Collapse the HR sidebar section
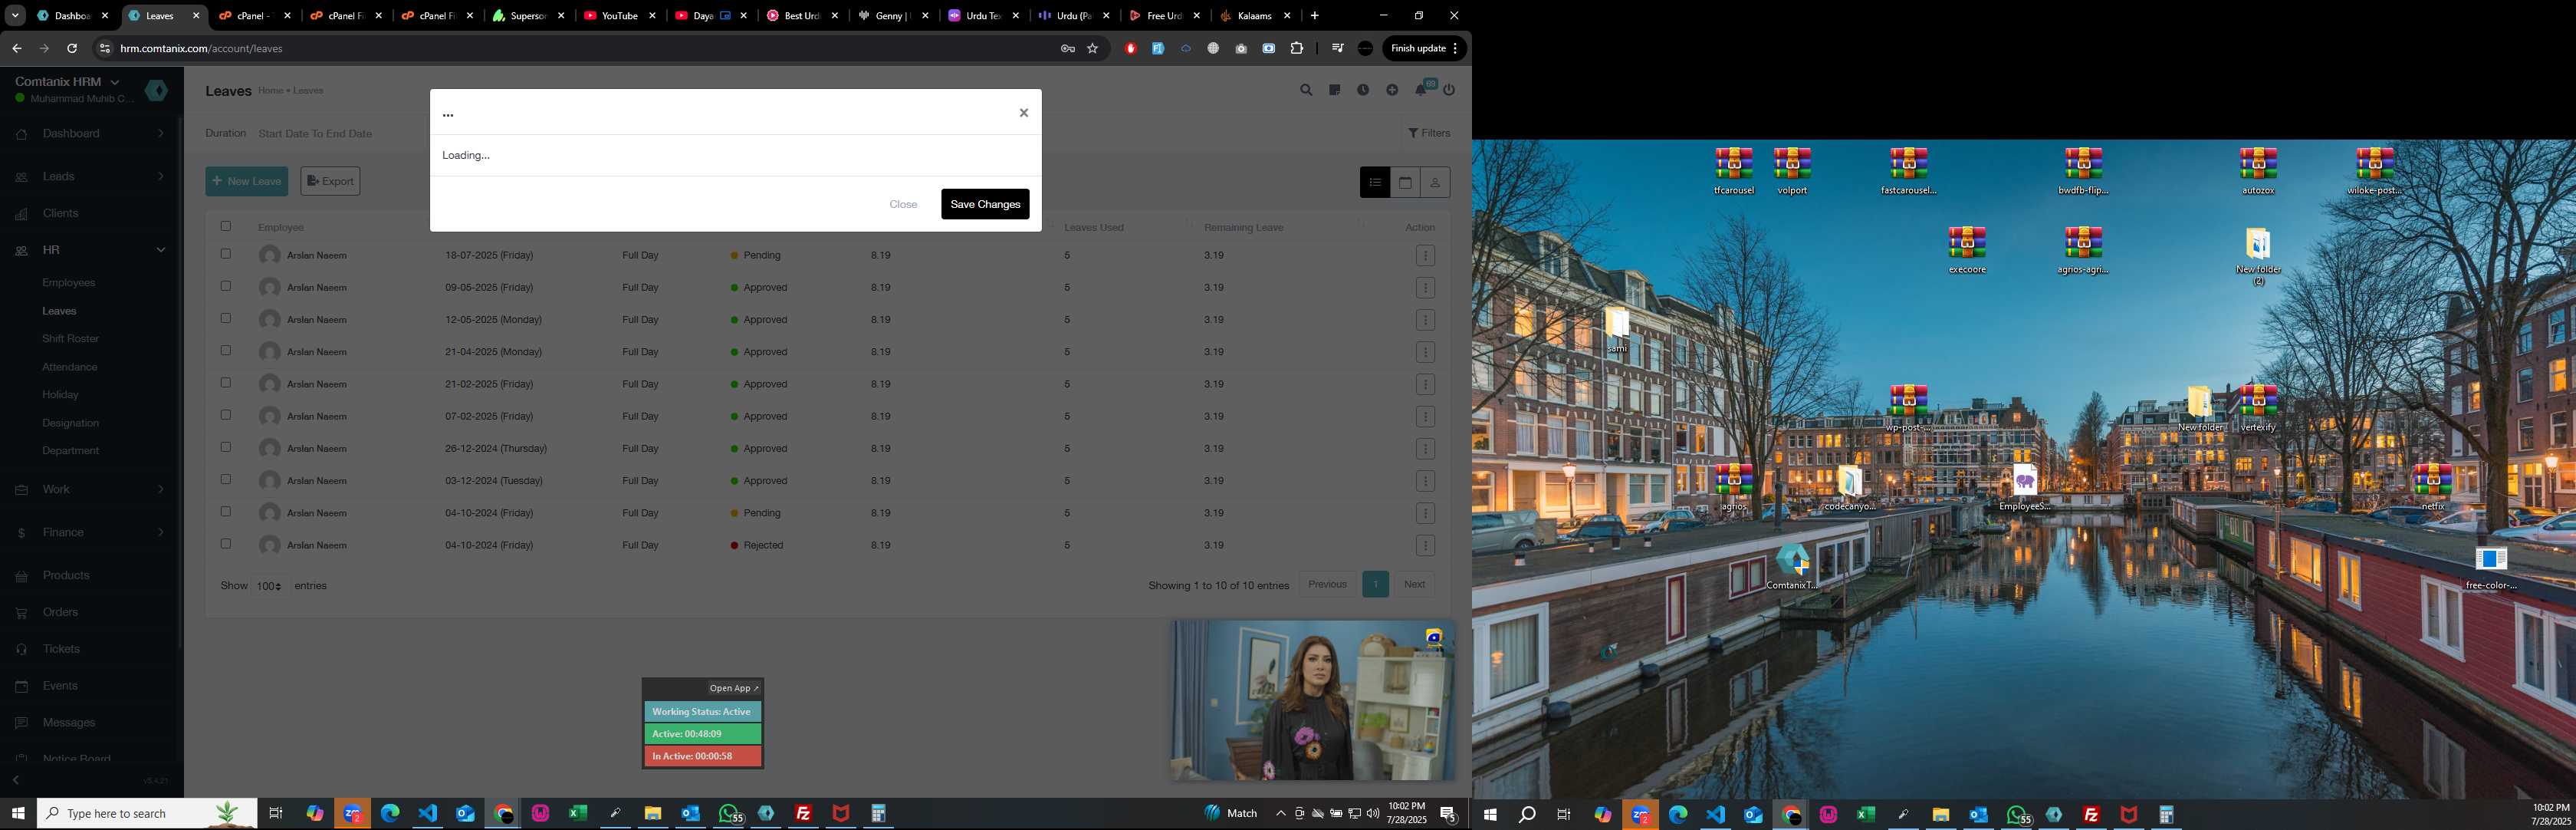Viewport: 2576px width, 830px height. 92,250
